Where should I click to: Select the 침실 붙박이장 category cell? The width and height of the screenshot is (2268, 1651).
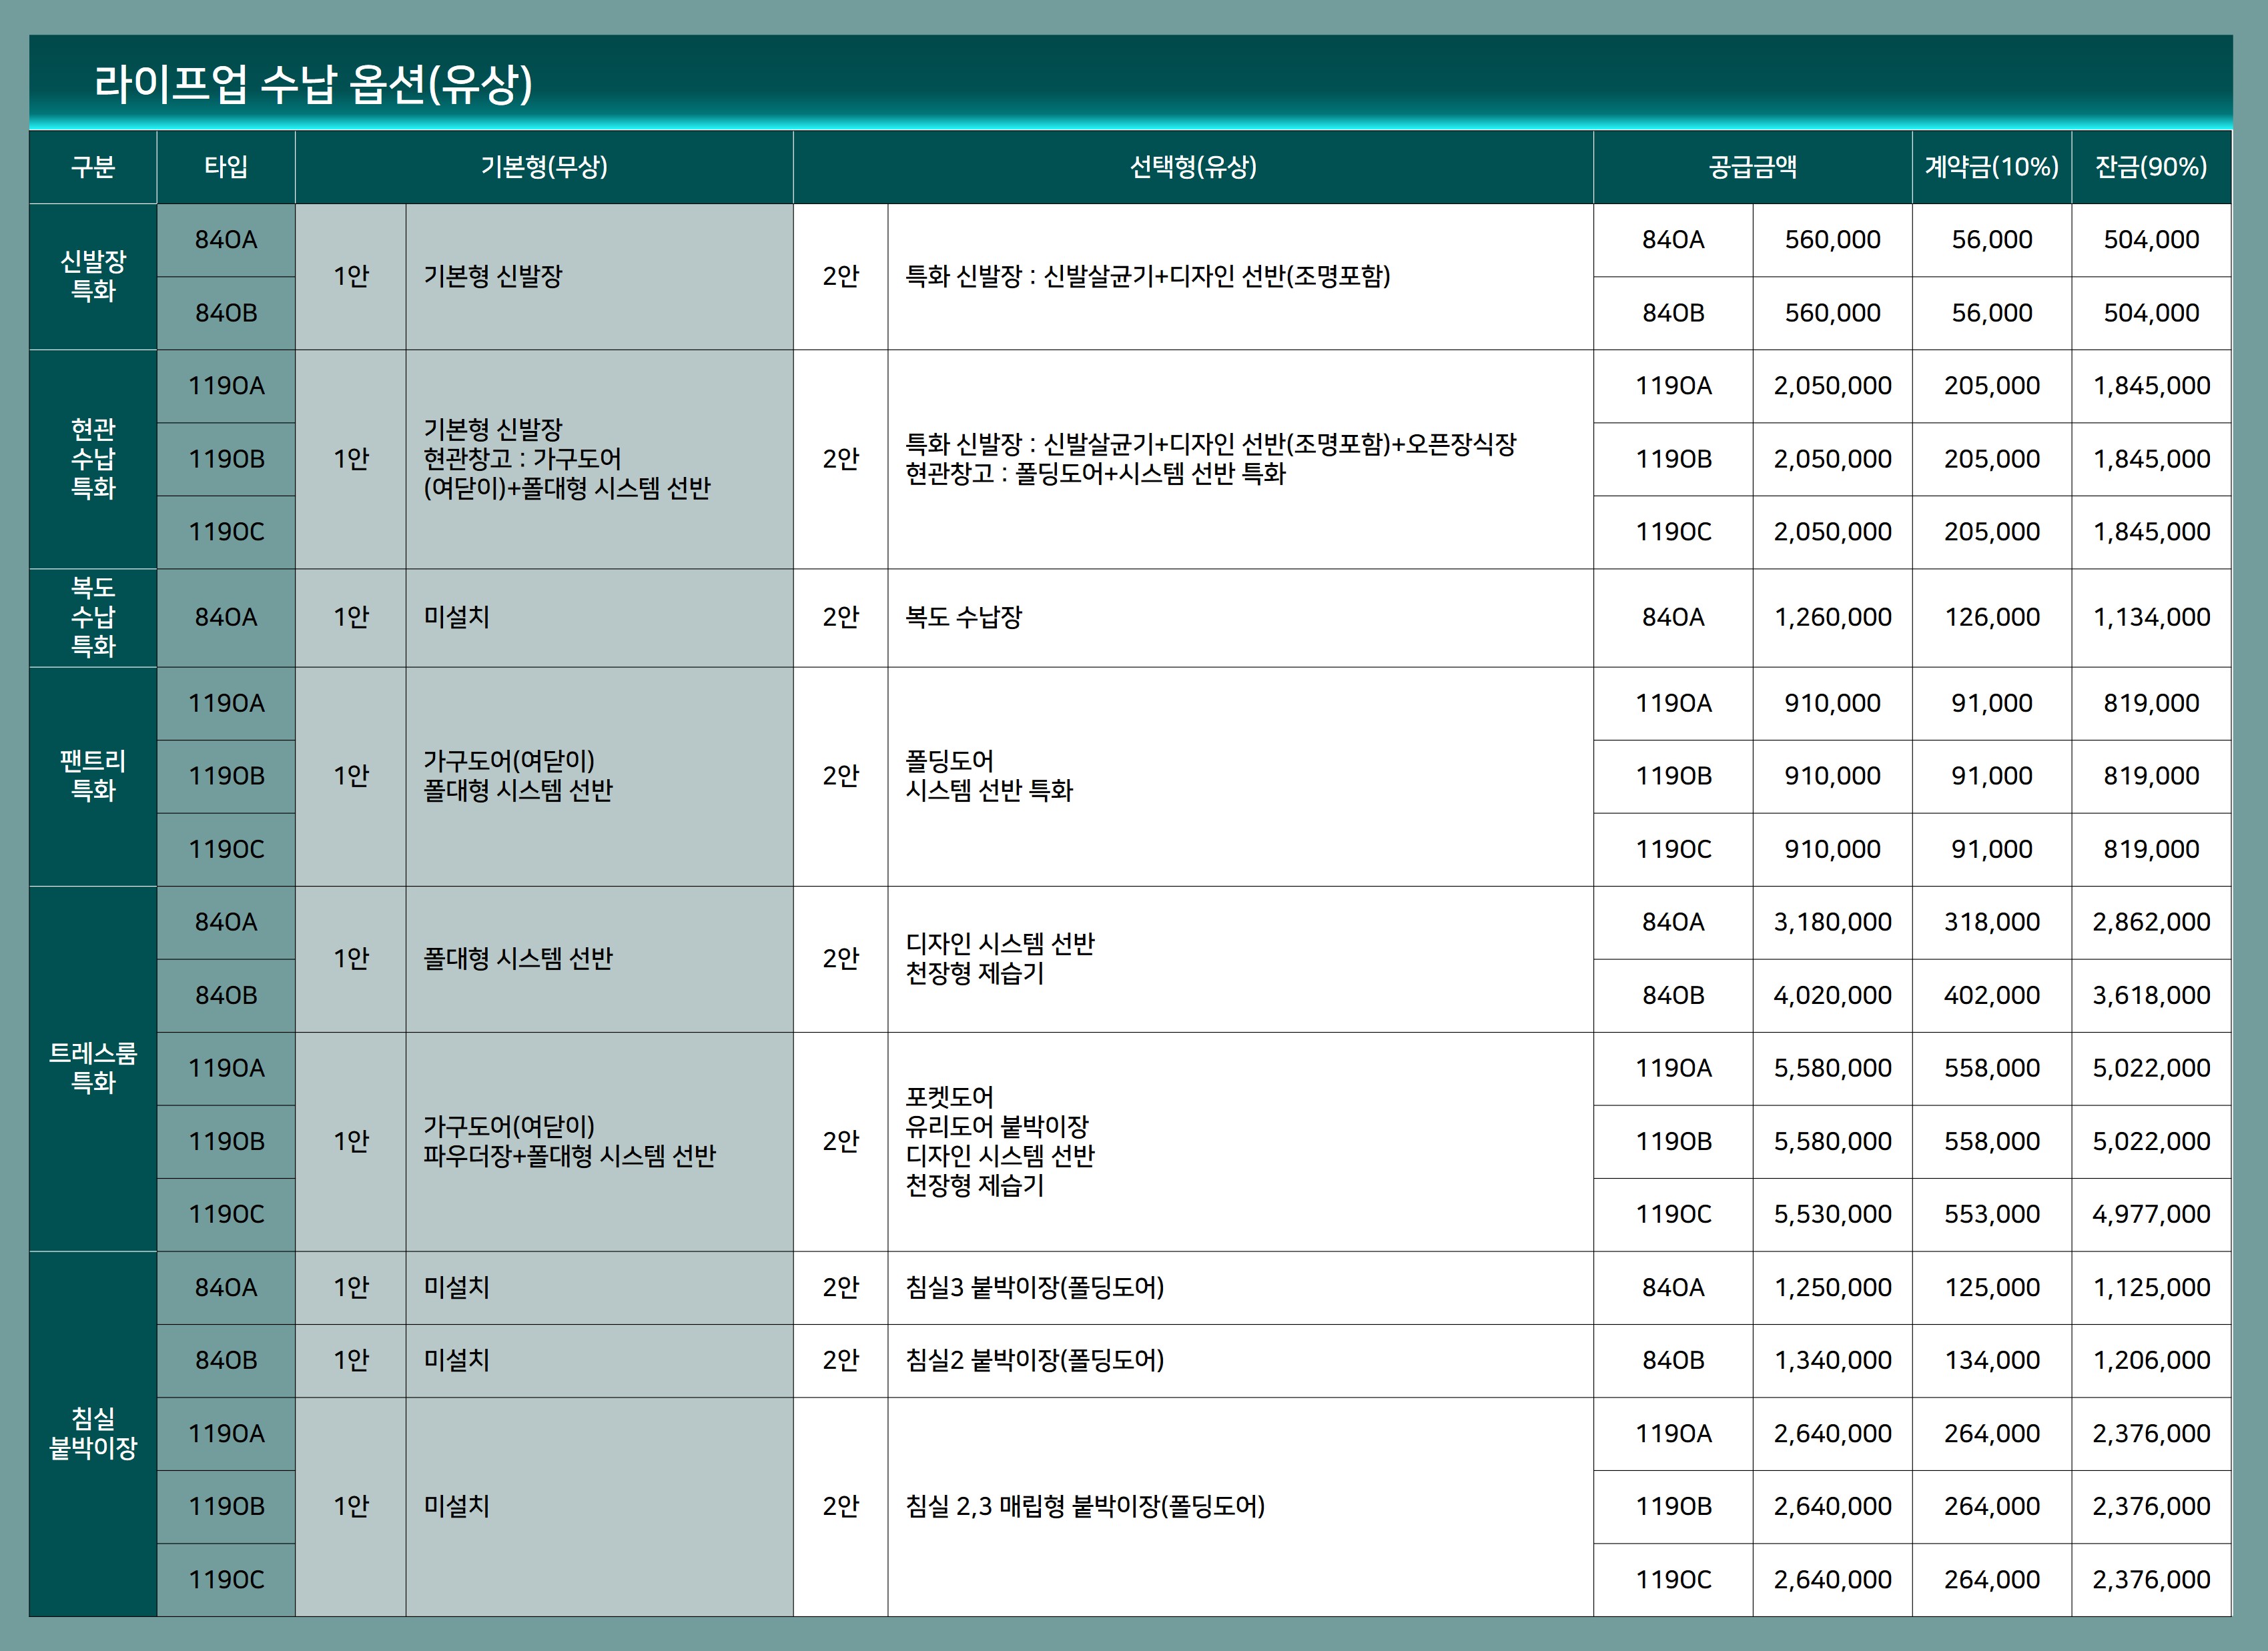tap(93, 1433)
